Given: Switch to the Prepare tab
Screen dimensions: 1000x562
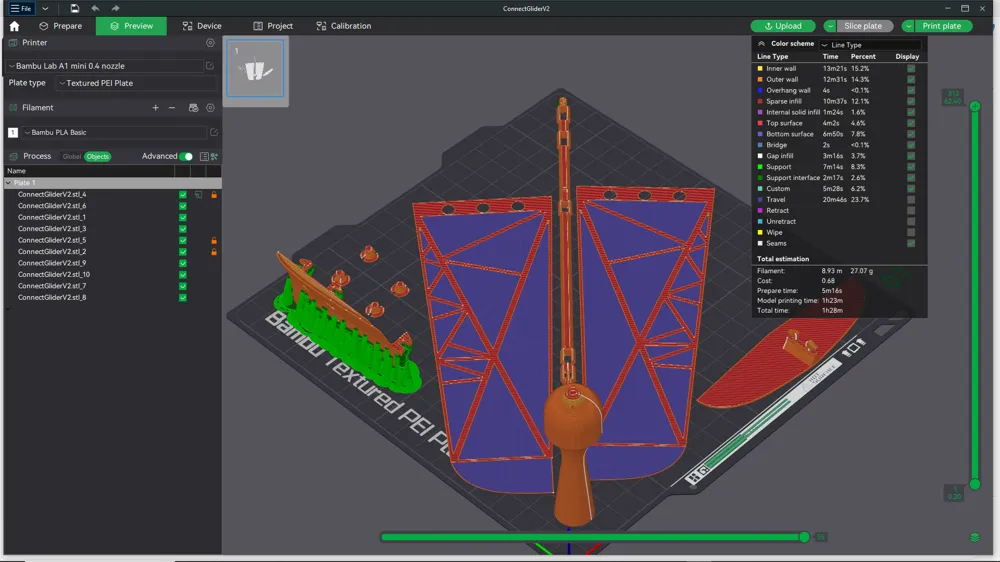Looking at the screenshot, I should pyautogui.click(x=61, y=26).
